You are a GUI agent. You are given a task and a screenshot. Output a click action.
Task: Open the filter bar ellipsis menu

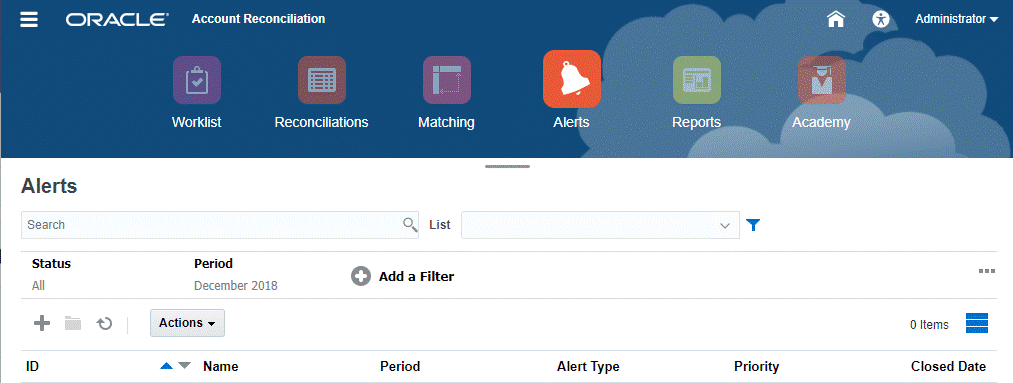pos(987,271)
